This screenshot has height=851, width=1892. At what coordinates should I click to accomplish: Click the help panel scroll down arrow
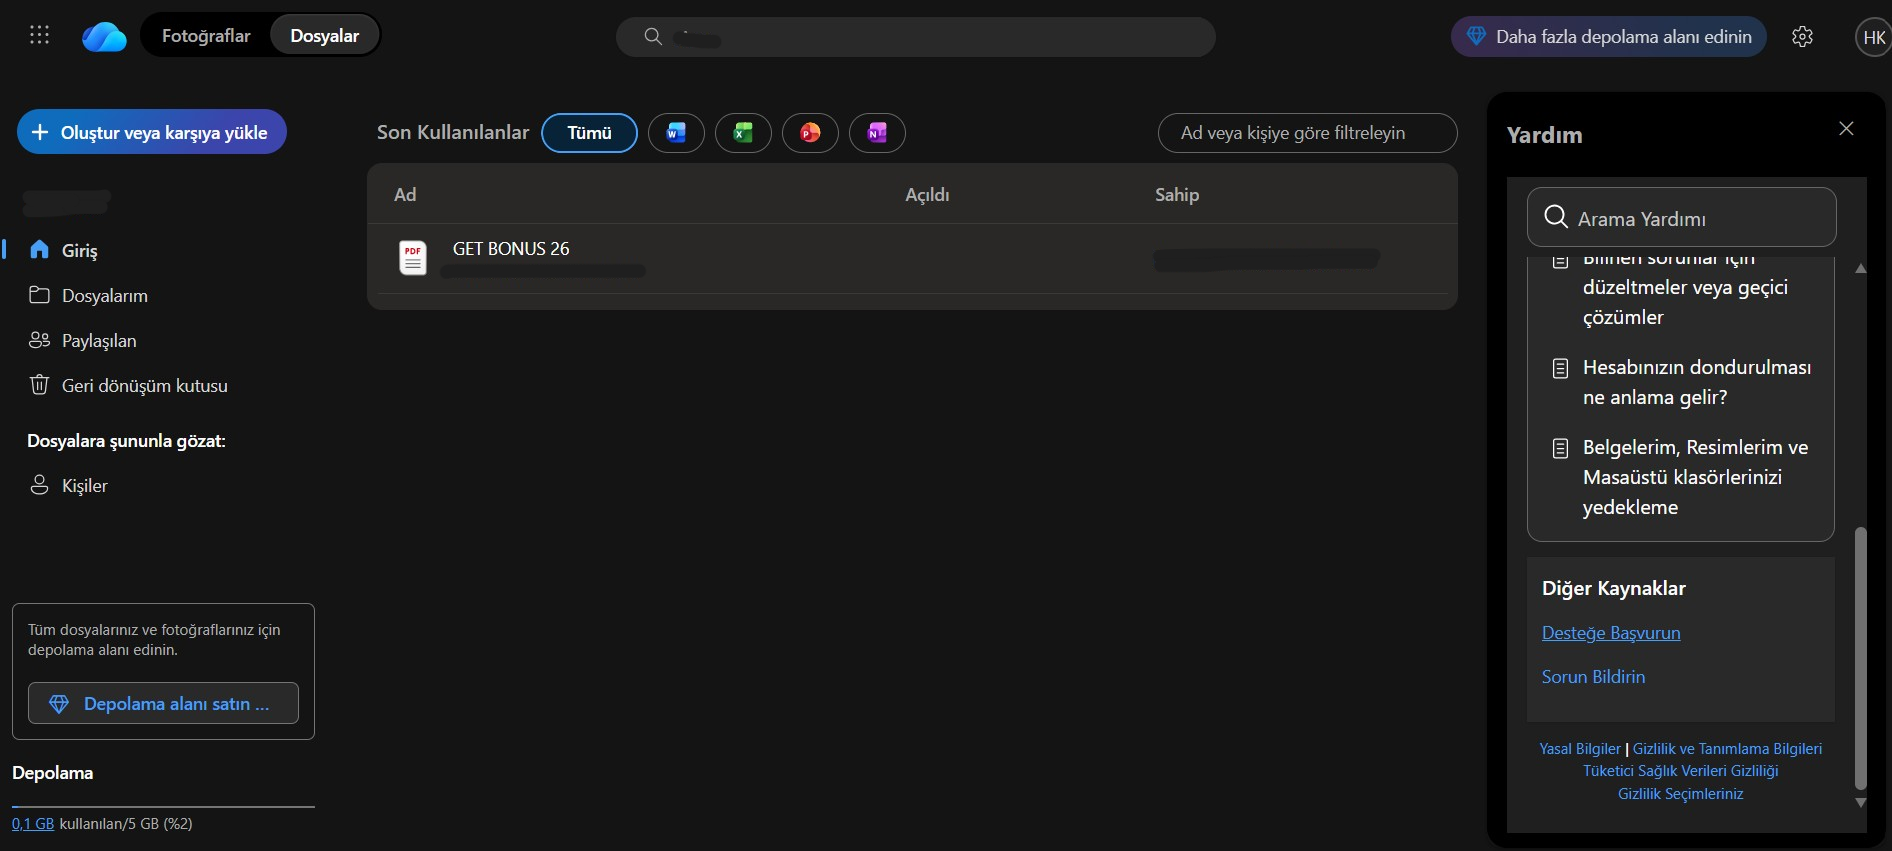point(1861,803)
